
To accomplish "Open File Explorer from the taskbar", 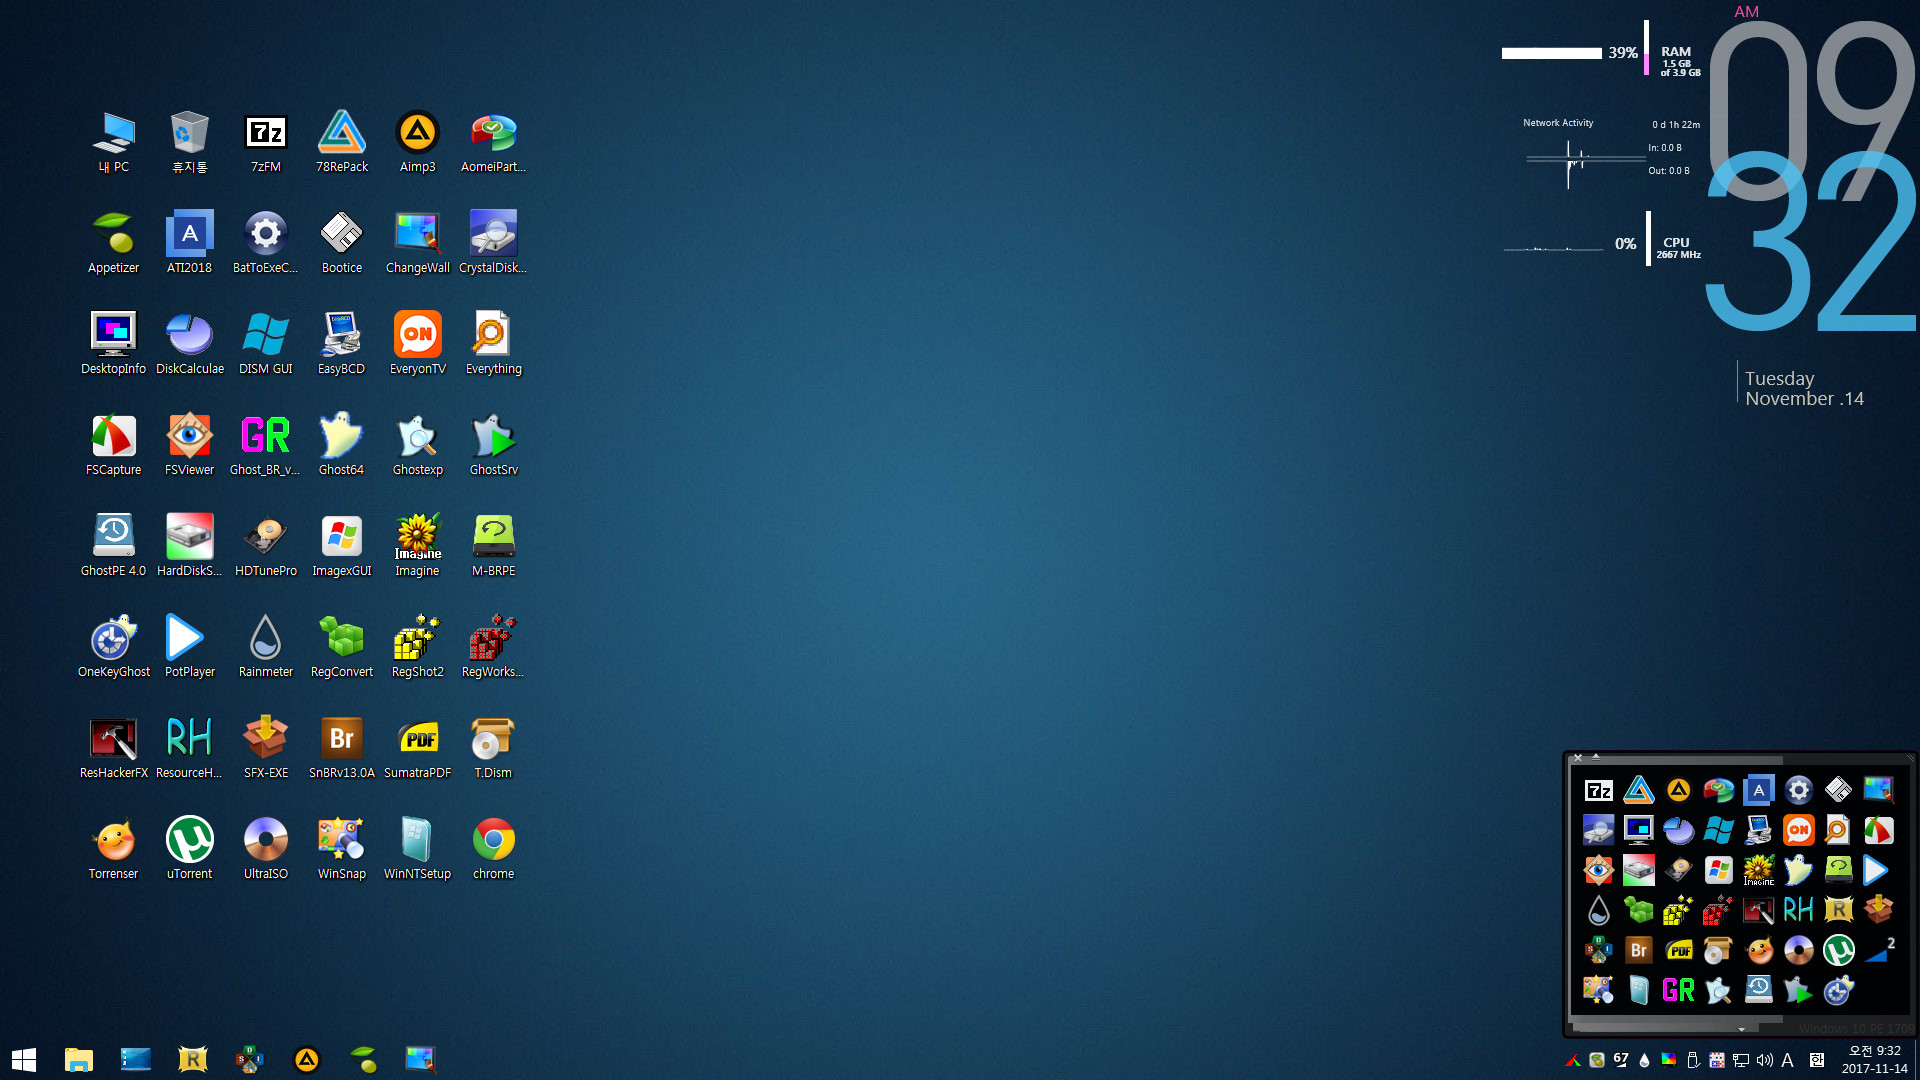I will point(79,1059).
